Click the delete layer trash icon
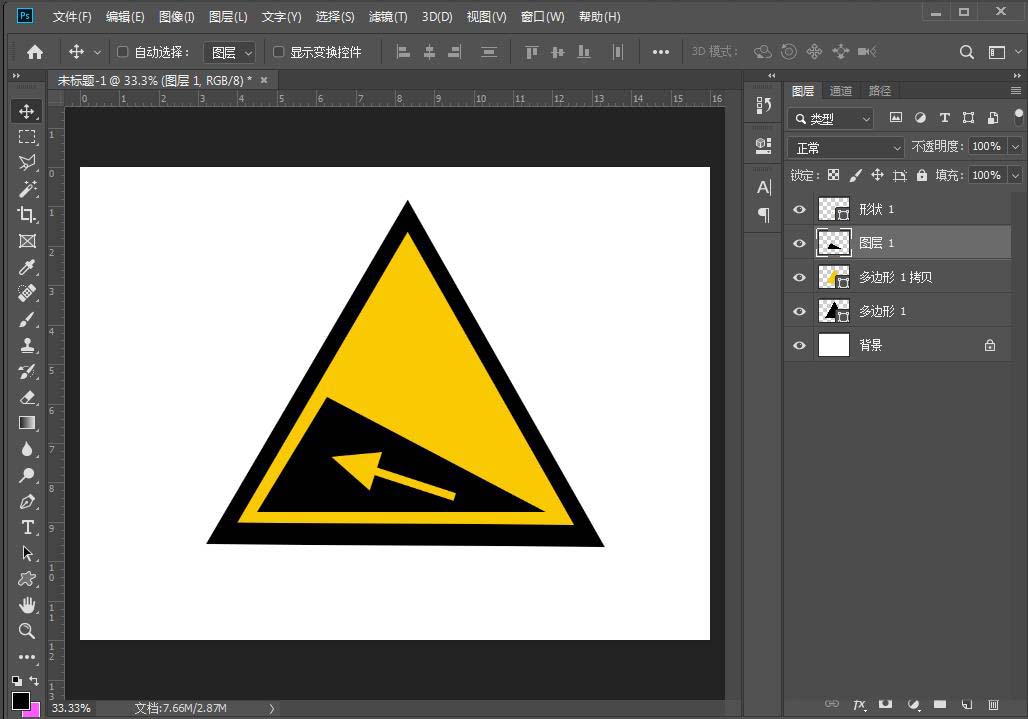1028x719 pixels. (993, 705)
